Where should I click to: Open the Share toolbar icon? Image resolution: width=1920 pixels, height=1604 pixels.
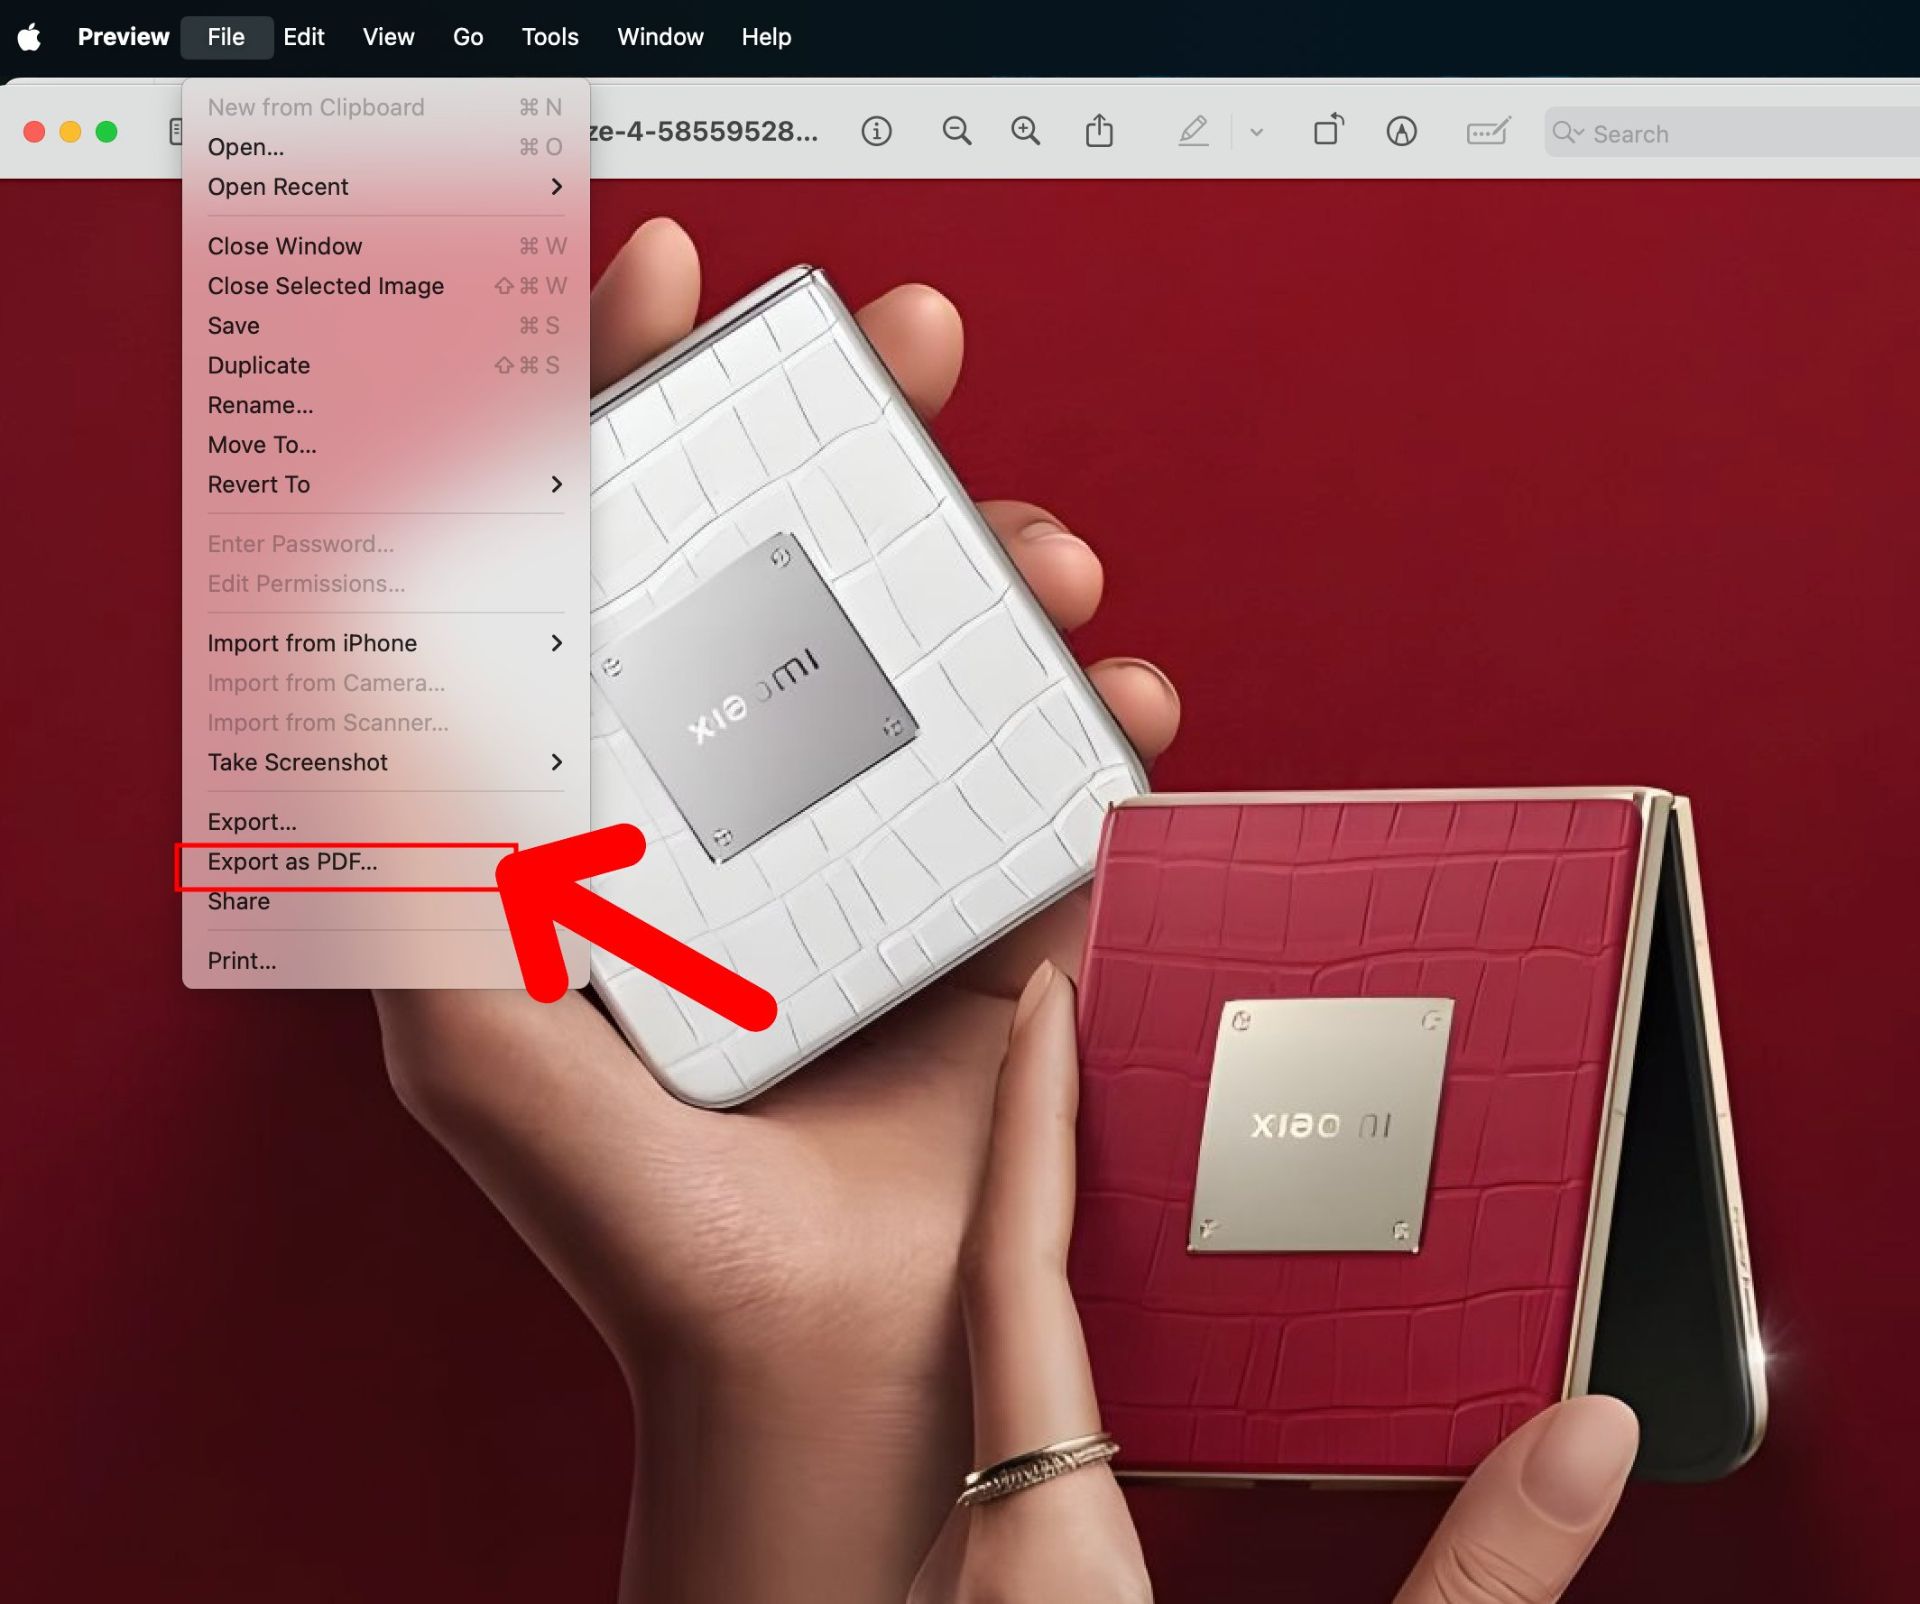tap(1099, 131)
